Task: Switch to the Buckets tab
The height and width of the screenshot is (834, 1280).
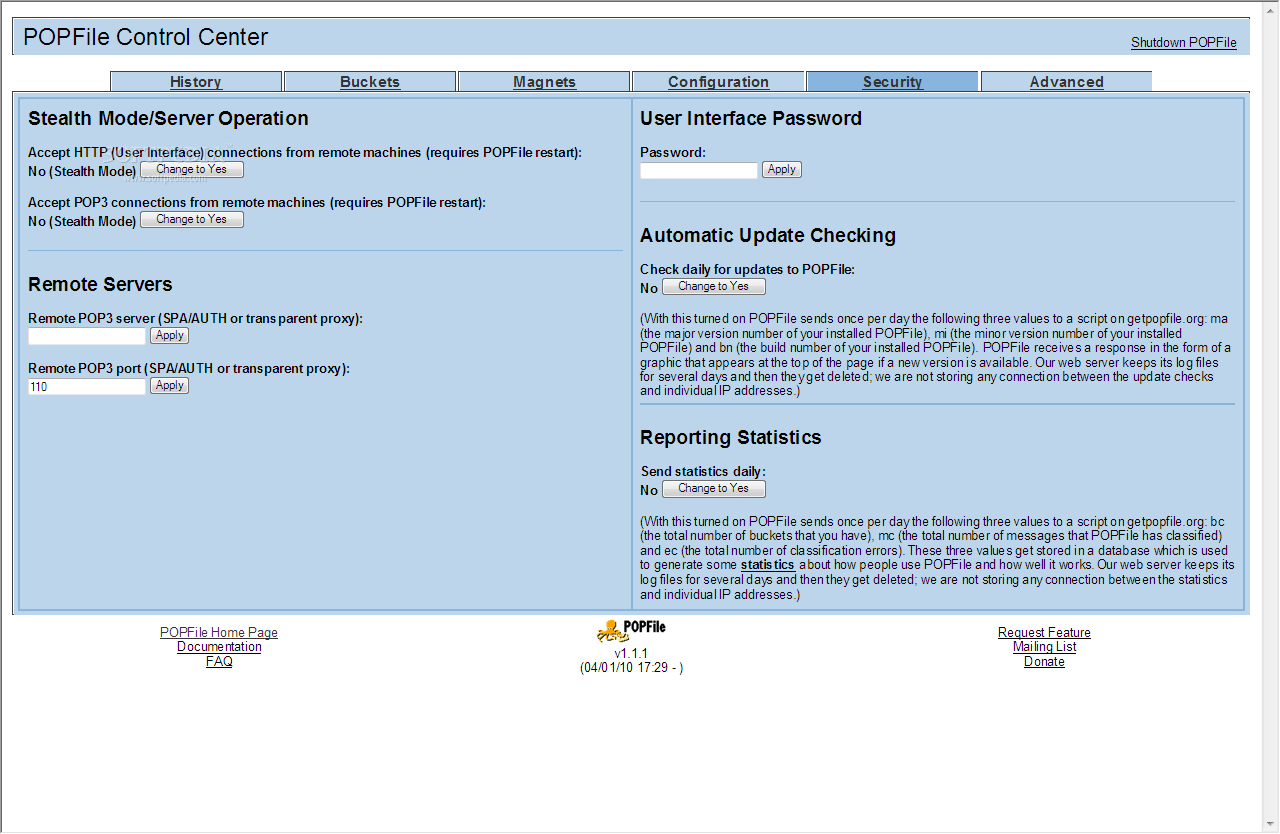Action: tap(370, 82)
